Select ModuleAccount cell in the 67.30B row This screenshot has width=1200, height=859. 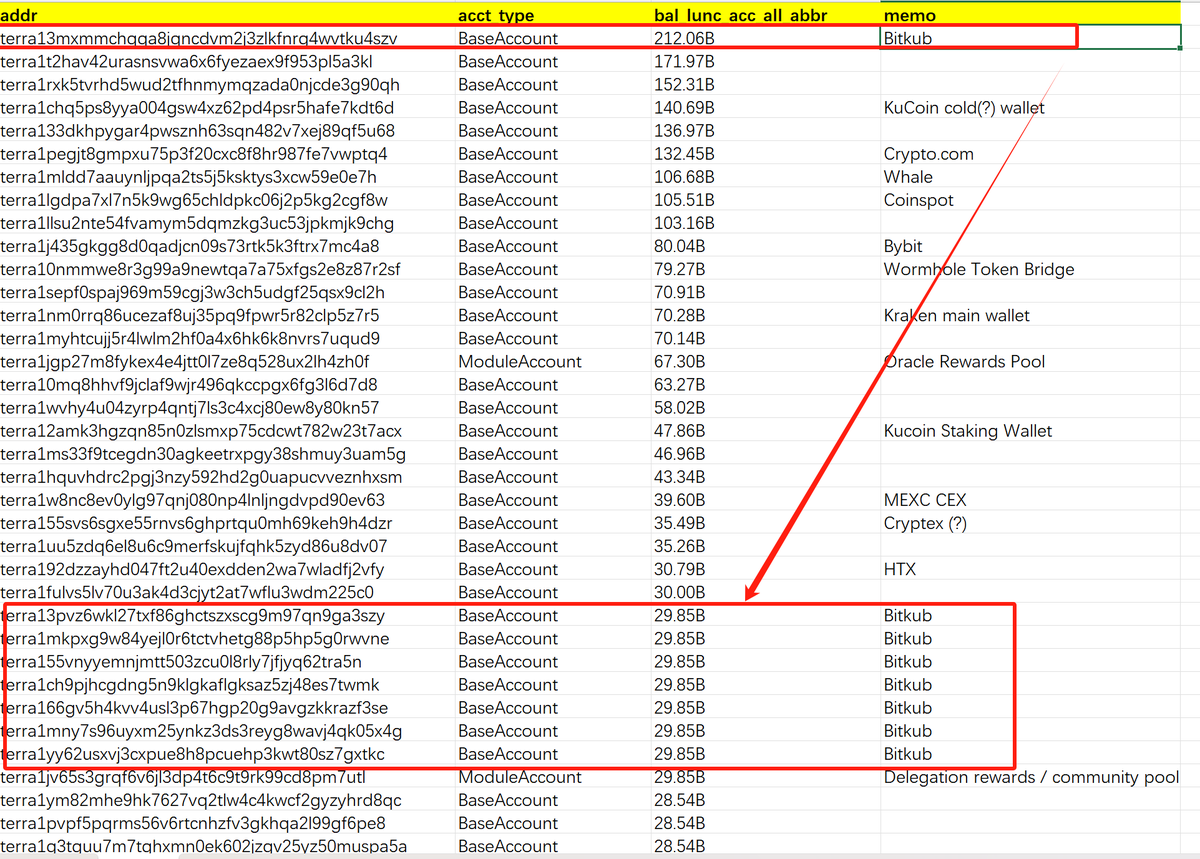click(553, 361)
